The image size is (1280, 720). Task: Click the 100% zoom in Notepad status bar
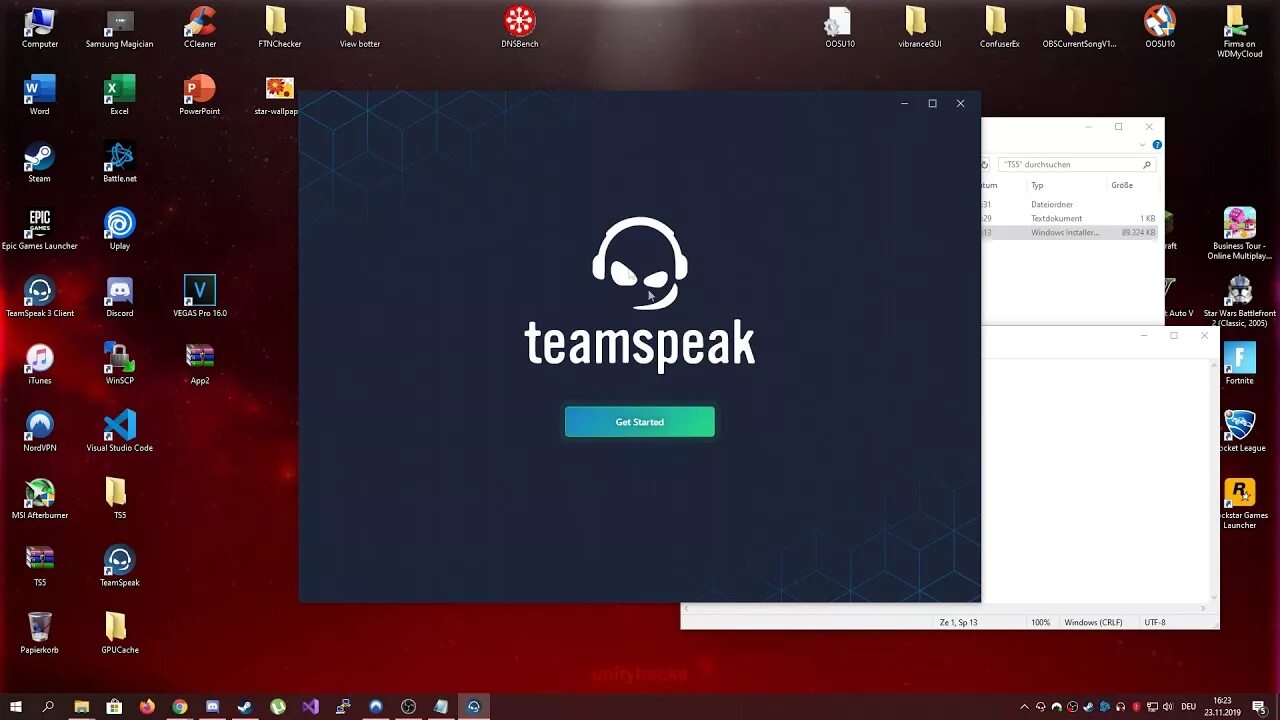1041,622
